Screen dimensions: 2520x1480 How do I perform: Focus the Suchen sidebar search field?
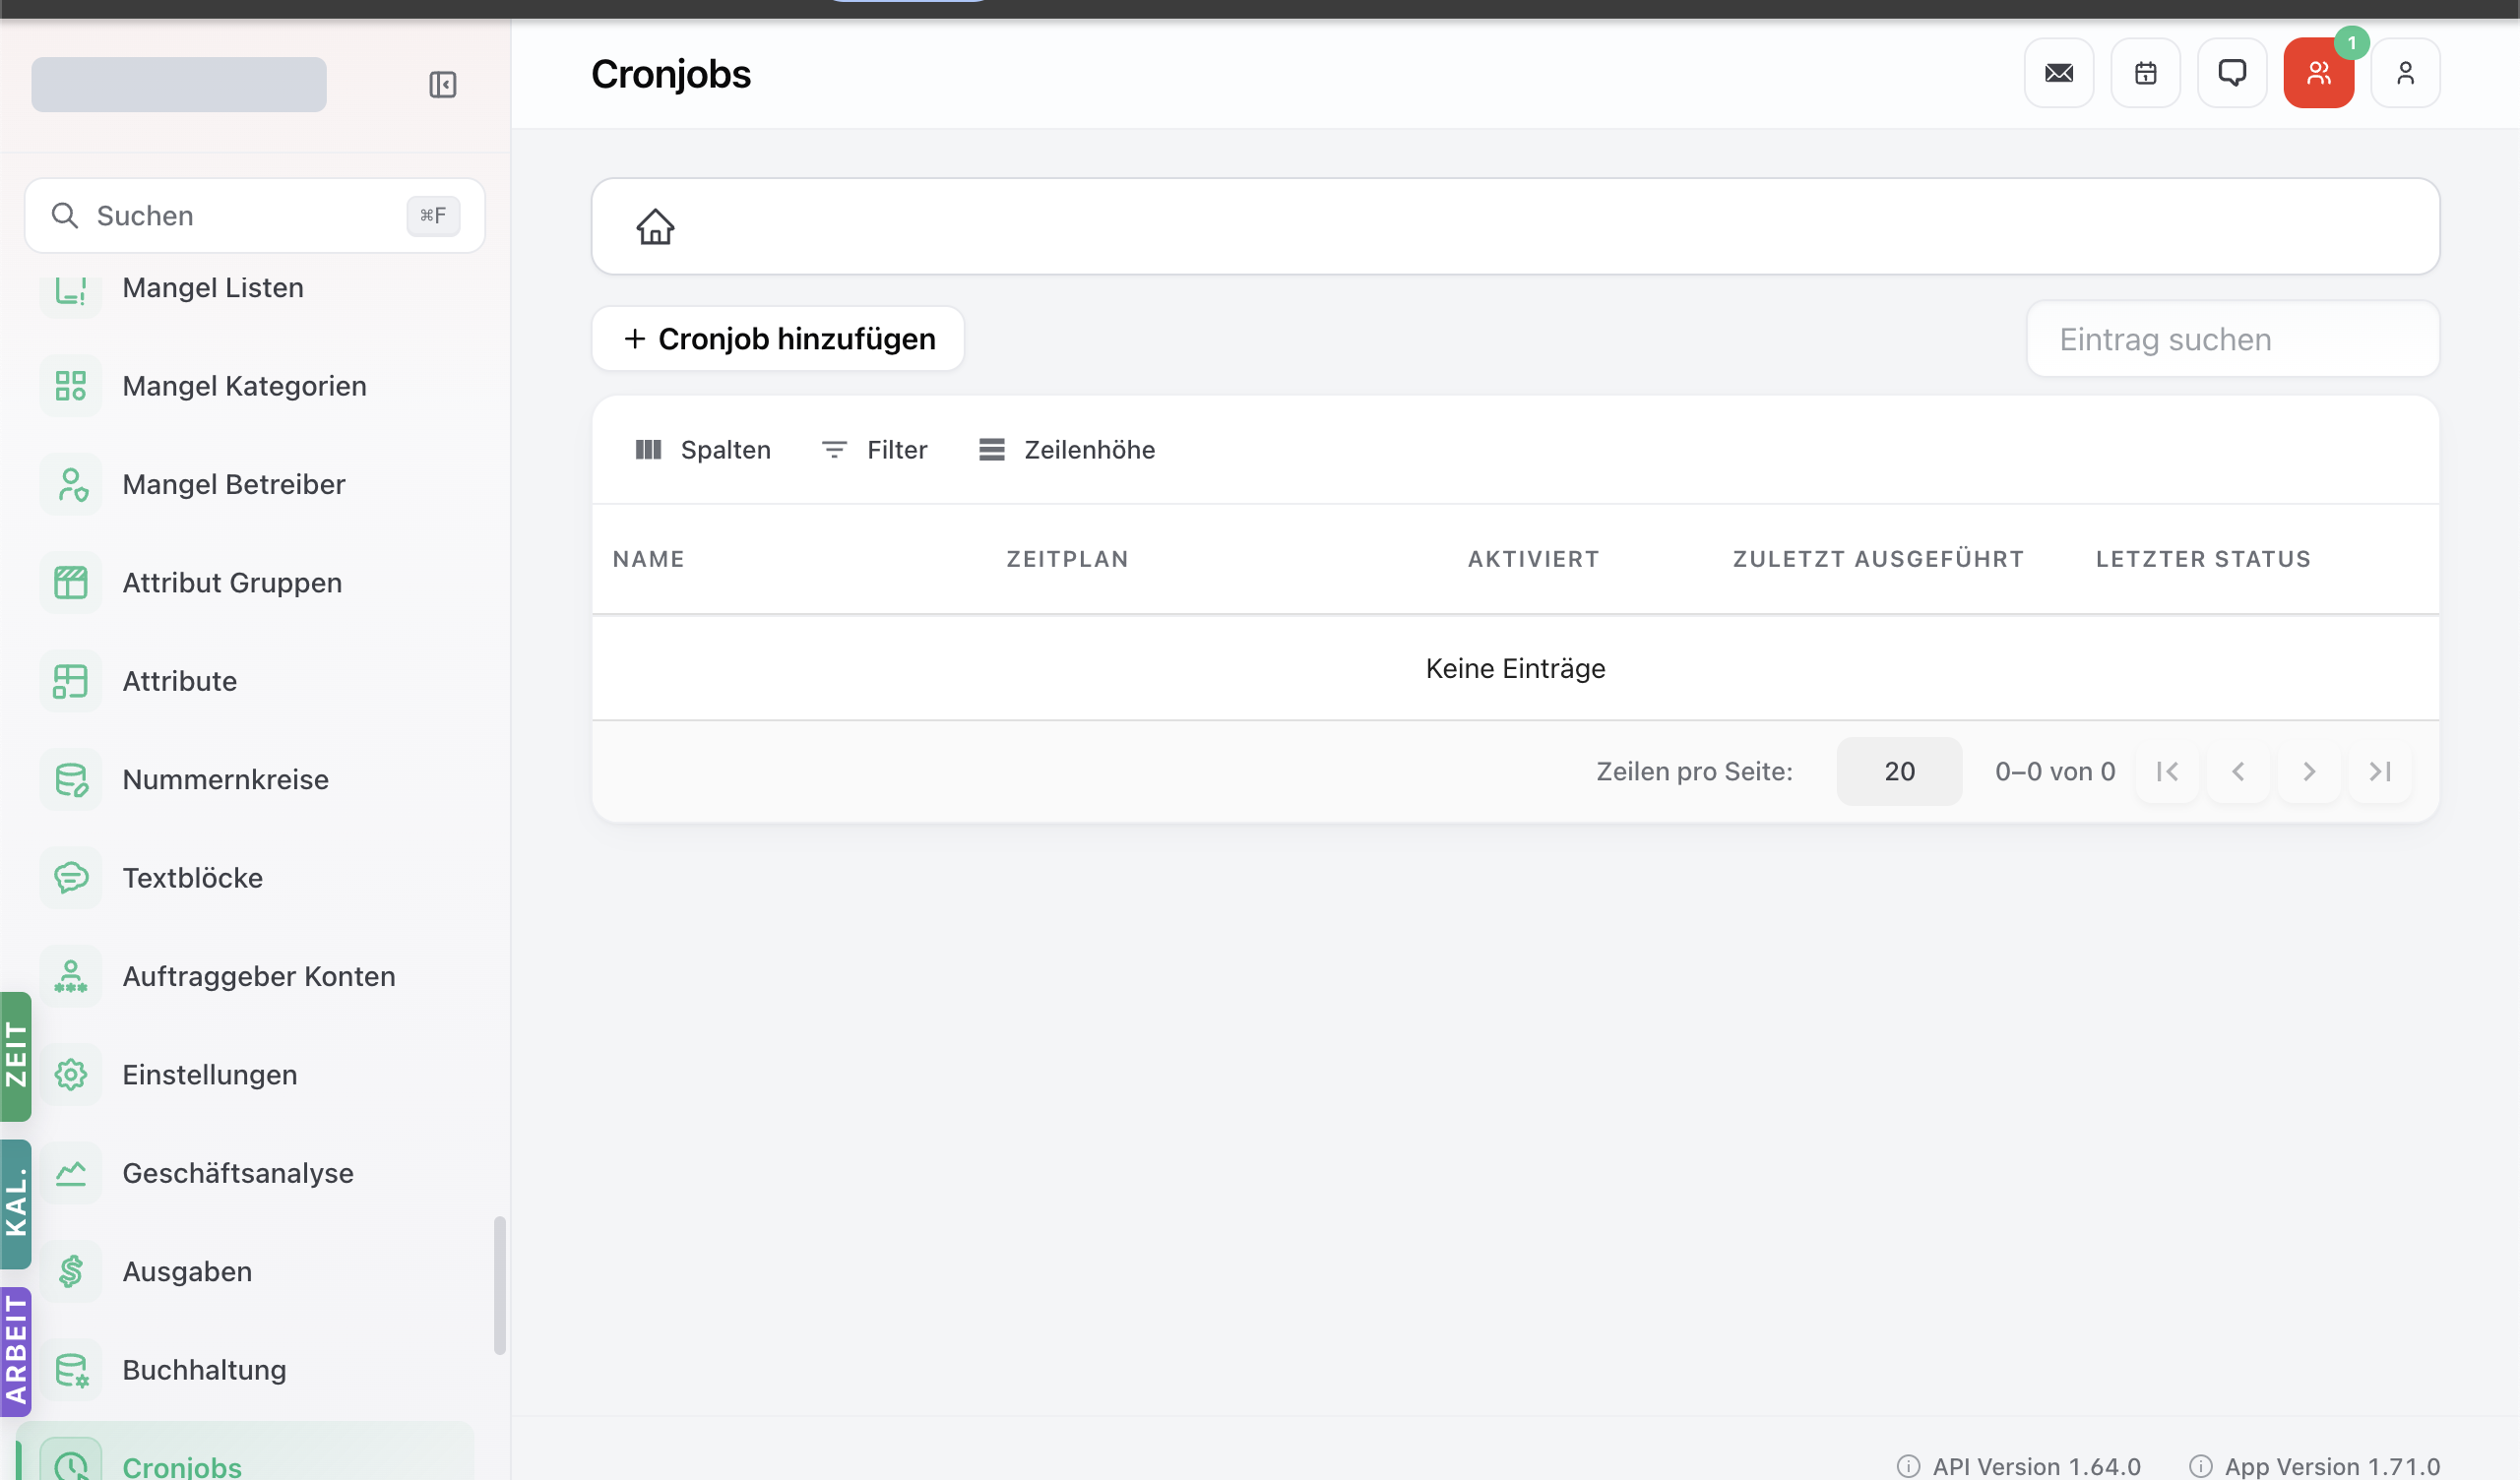[255, 216]
